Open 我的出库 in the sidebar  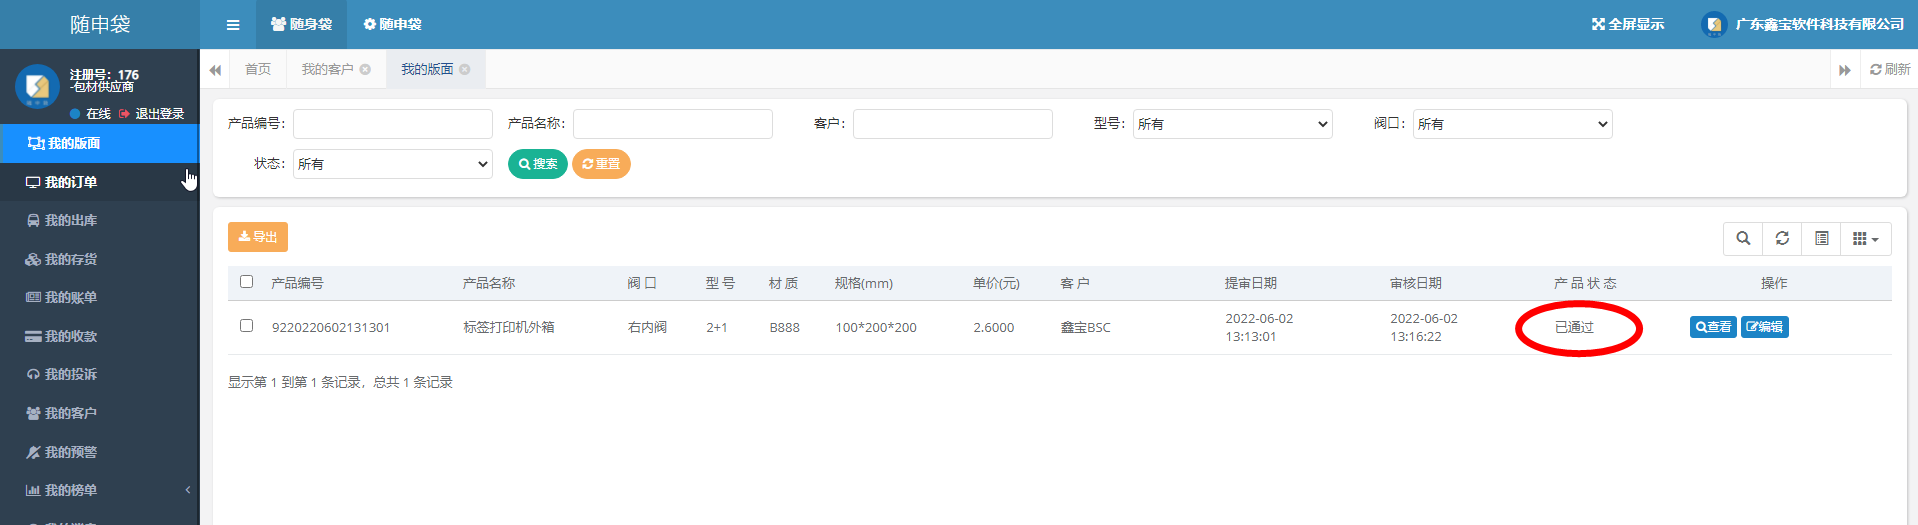tap(99, 220)
